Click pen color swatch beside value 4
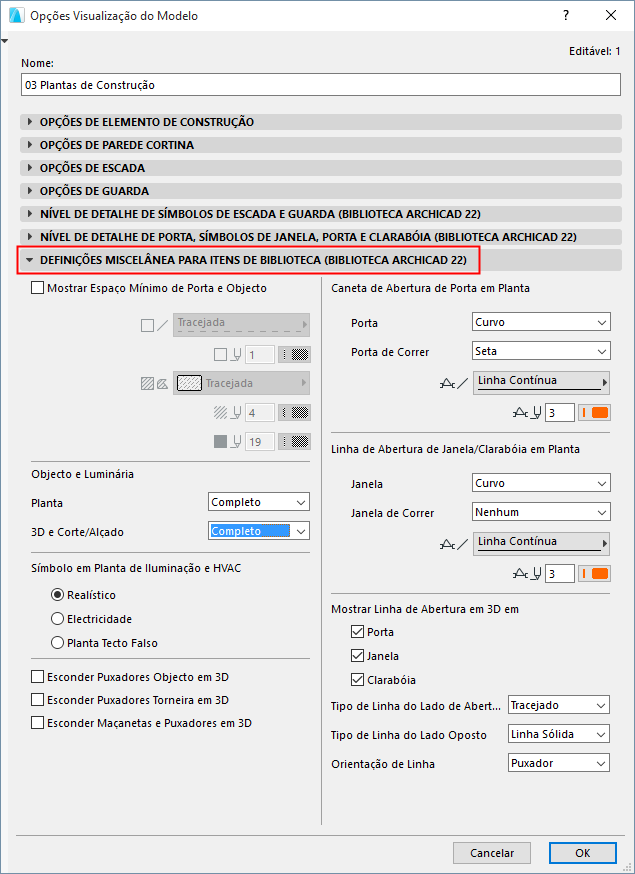Viewport: 635px width, 874px height. click(x=294, y=412)
